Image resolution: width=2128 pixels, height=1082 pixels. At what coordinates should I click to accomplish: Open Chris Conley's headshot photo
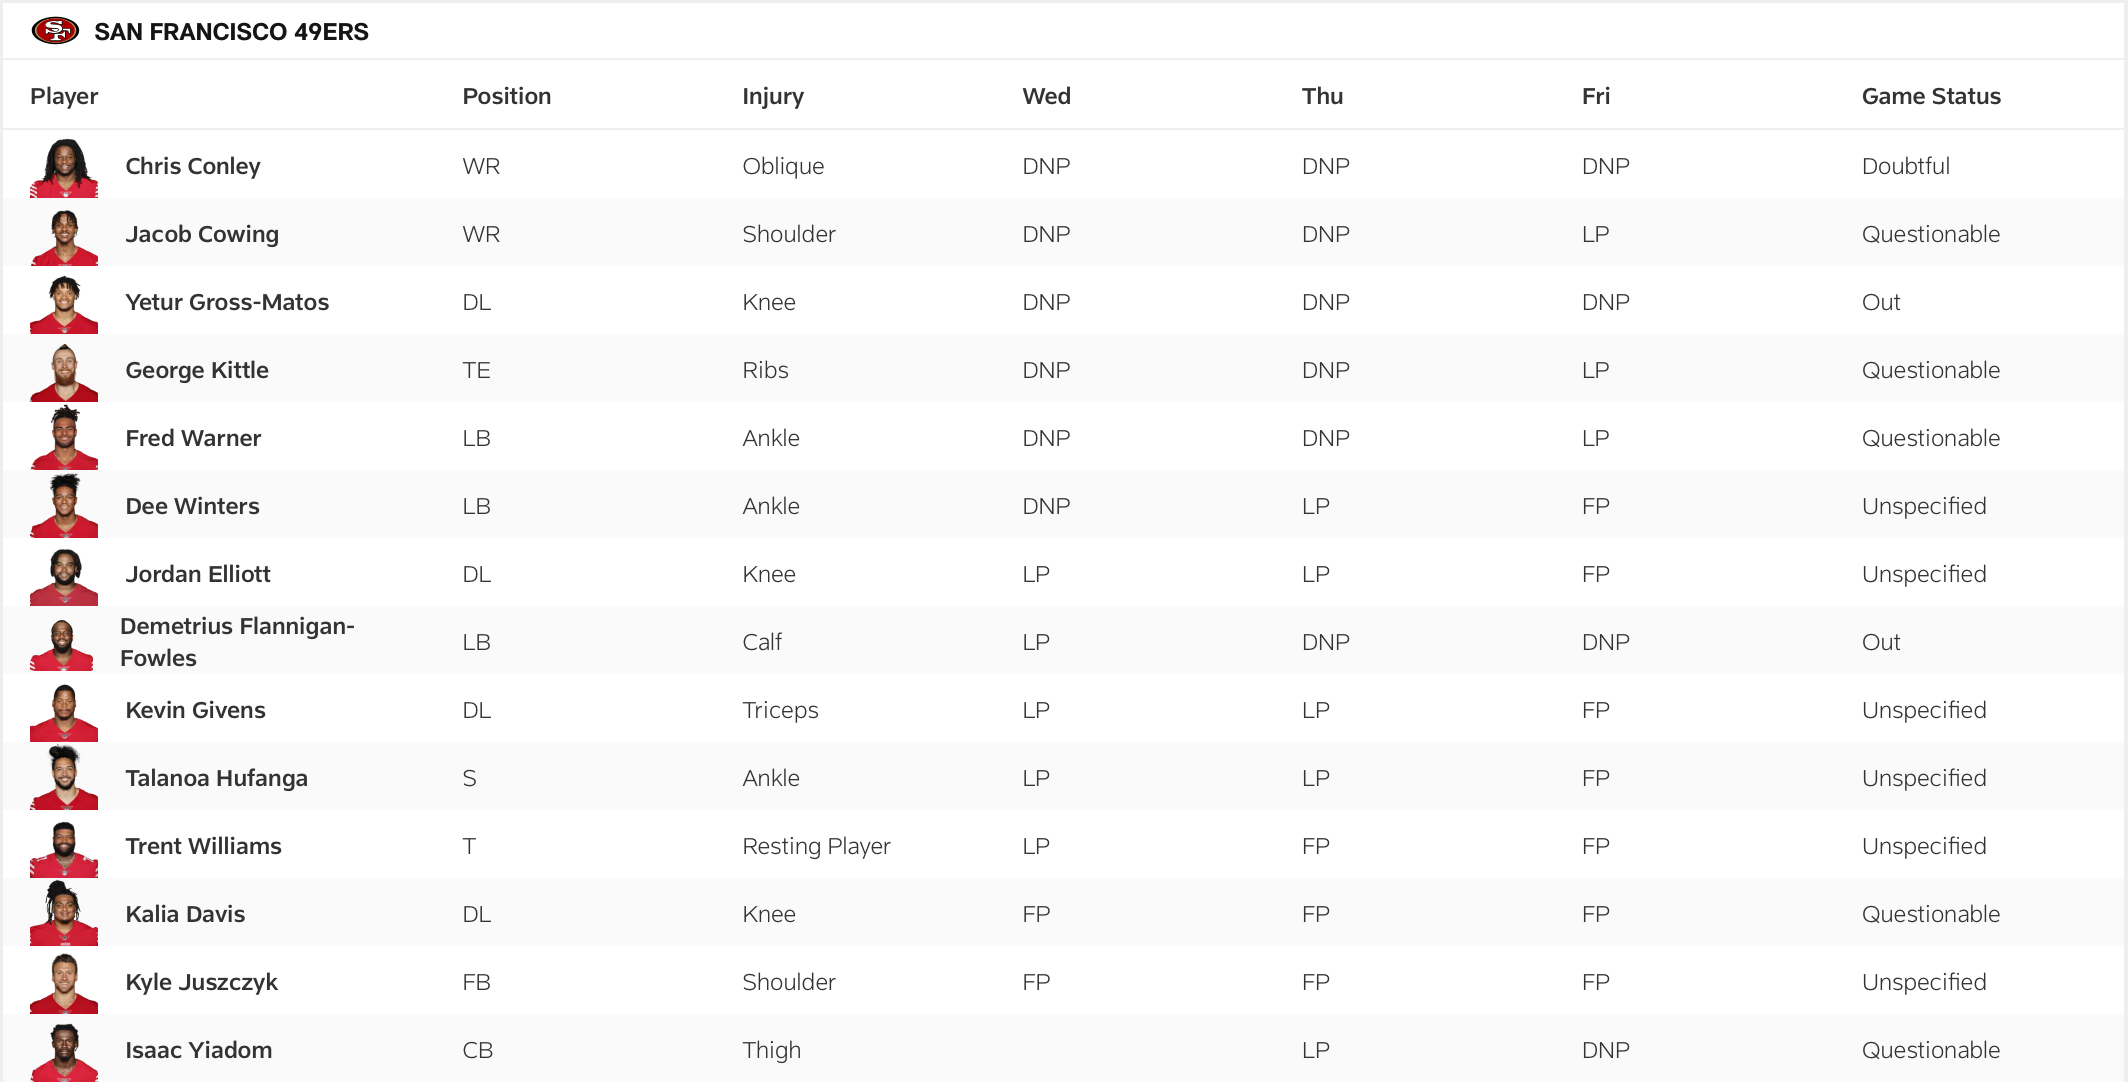(64, 167)
